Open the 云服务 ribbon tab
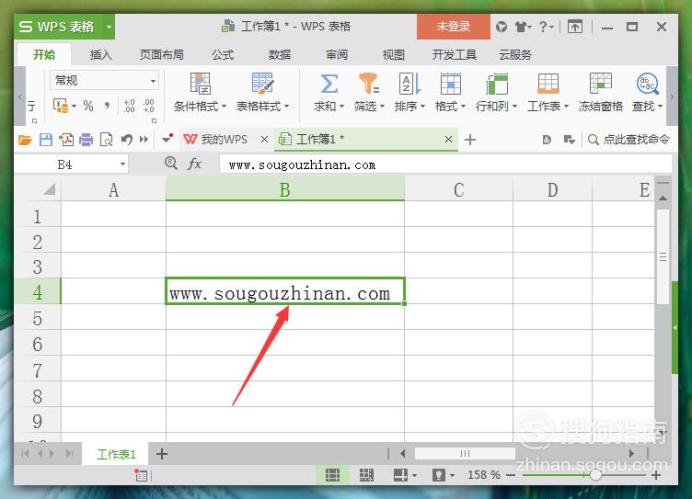 click(x=515, y=55)
